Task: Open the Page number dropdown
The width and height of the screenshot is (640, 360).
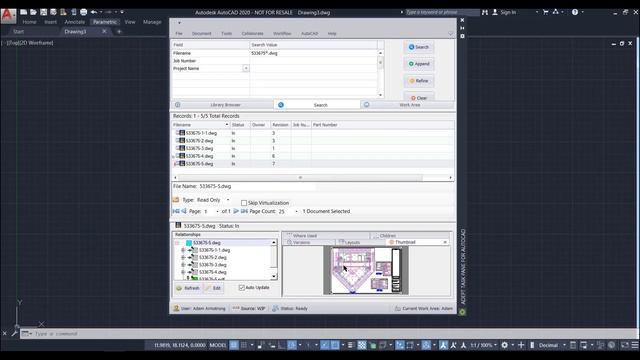Action: (217, 211)
